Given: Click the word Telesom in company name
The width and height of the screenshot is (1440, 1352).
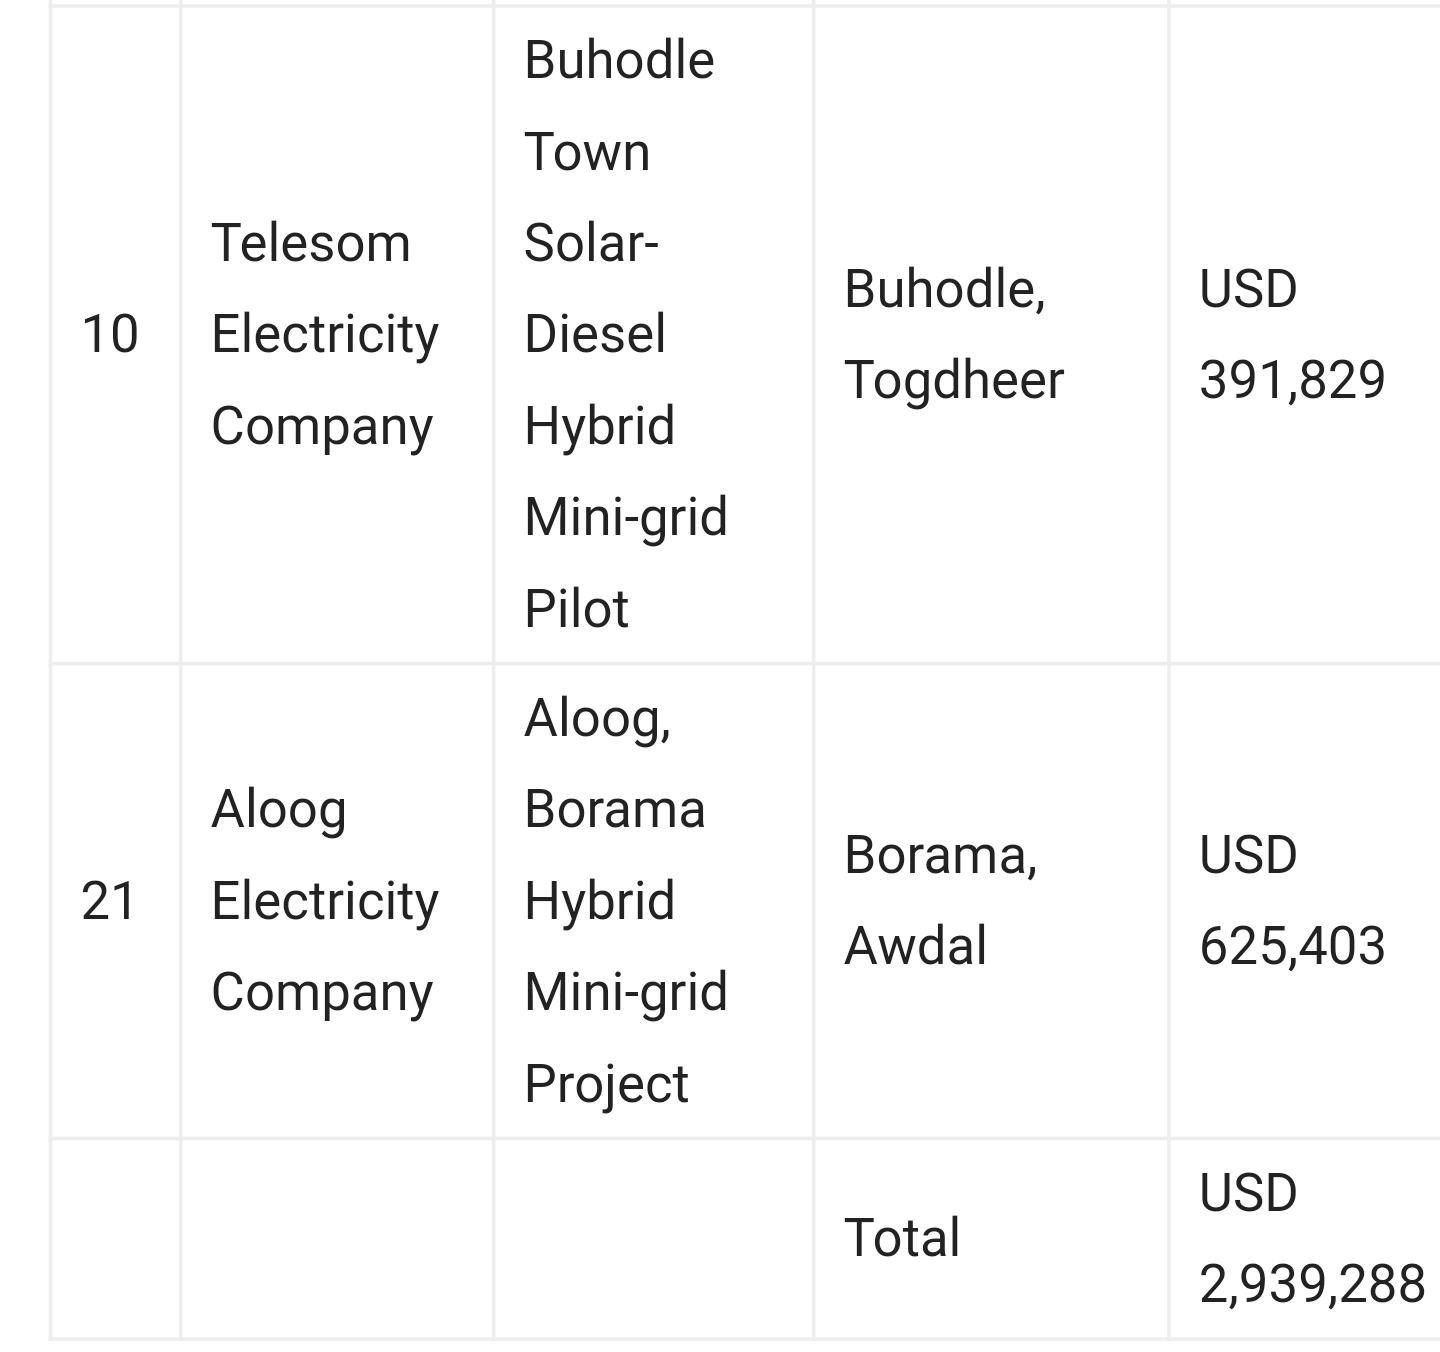Looking at the screenshot, I should 311,243.
